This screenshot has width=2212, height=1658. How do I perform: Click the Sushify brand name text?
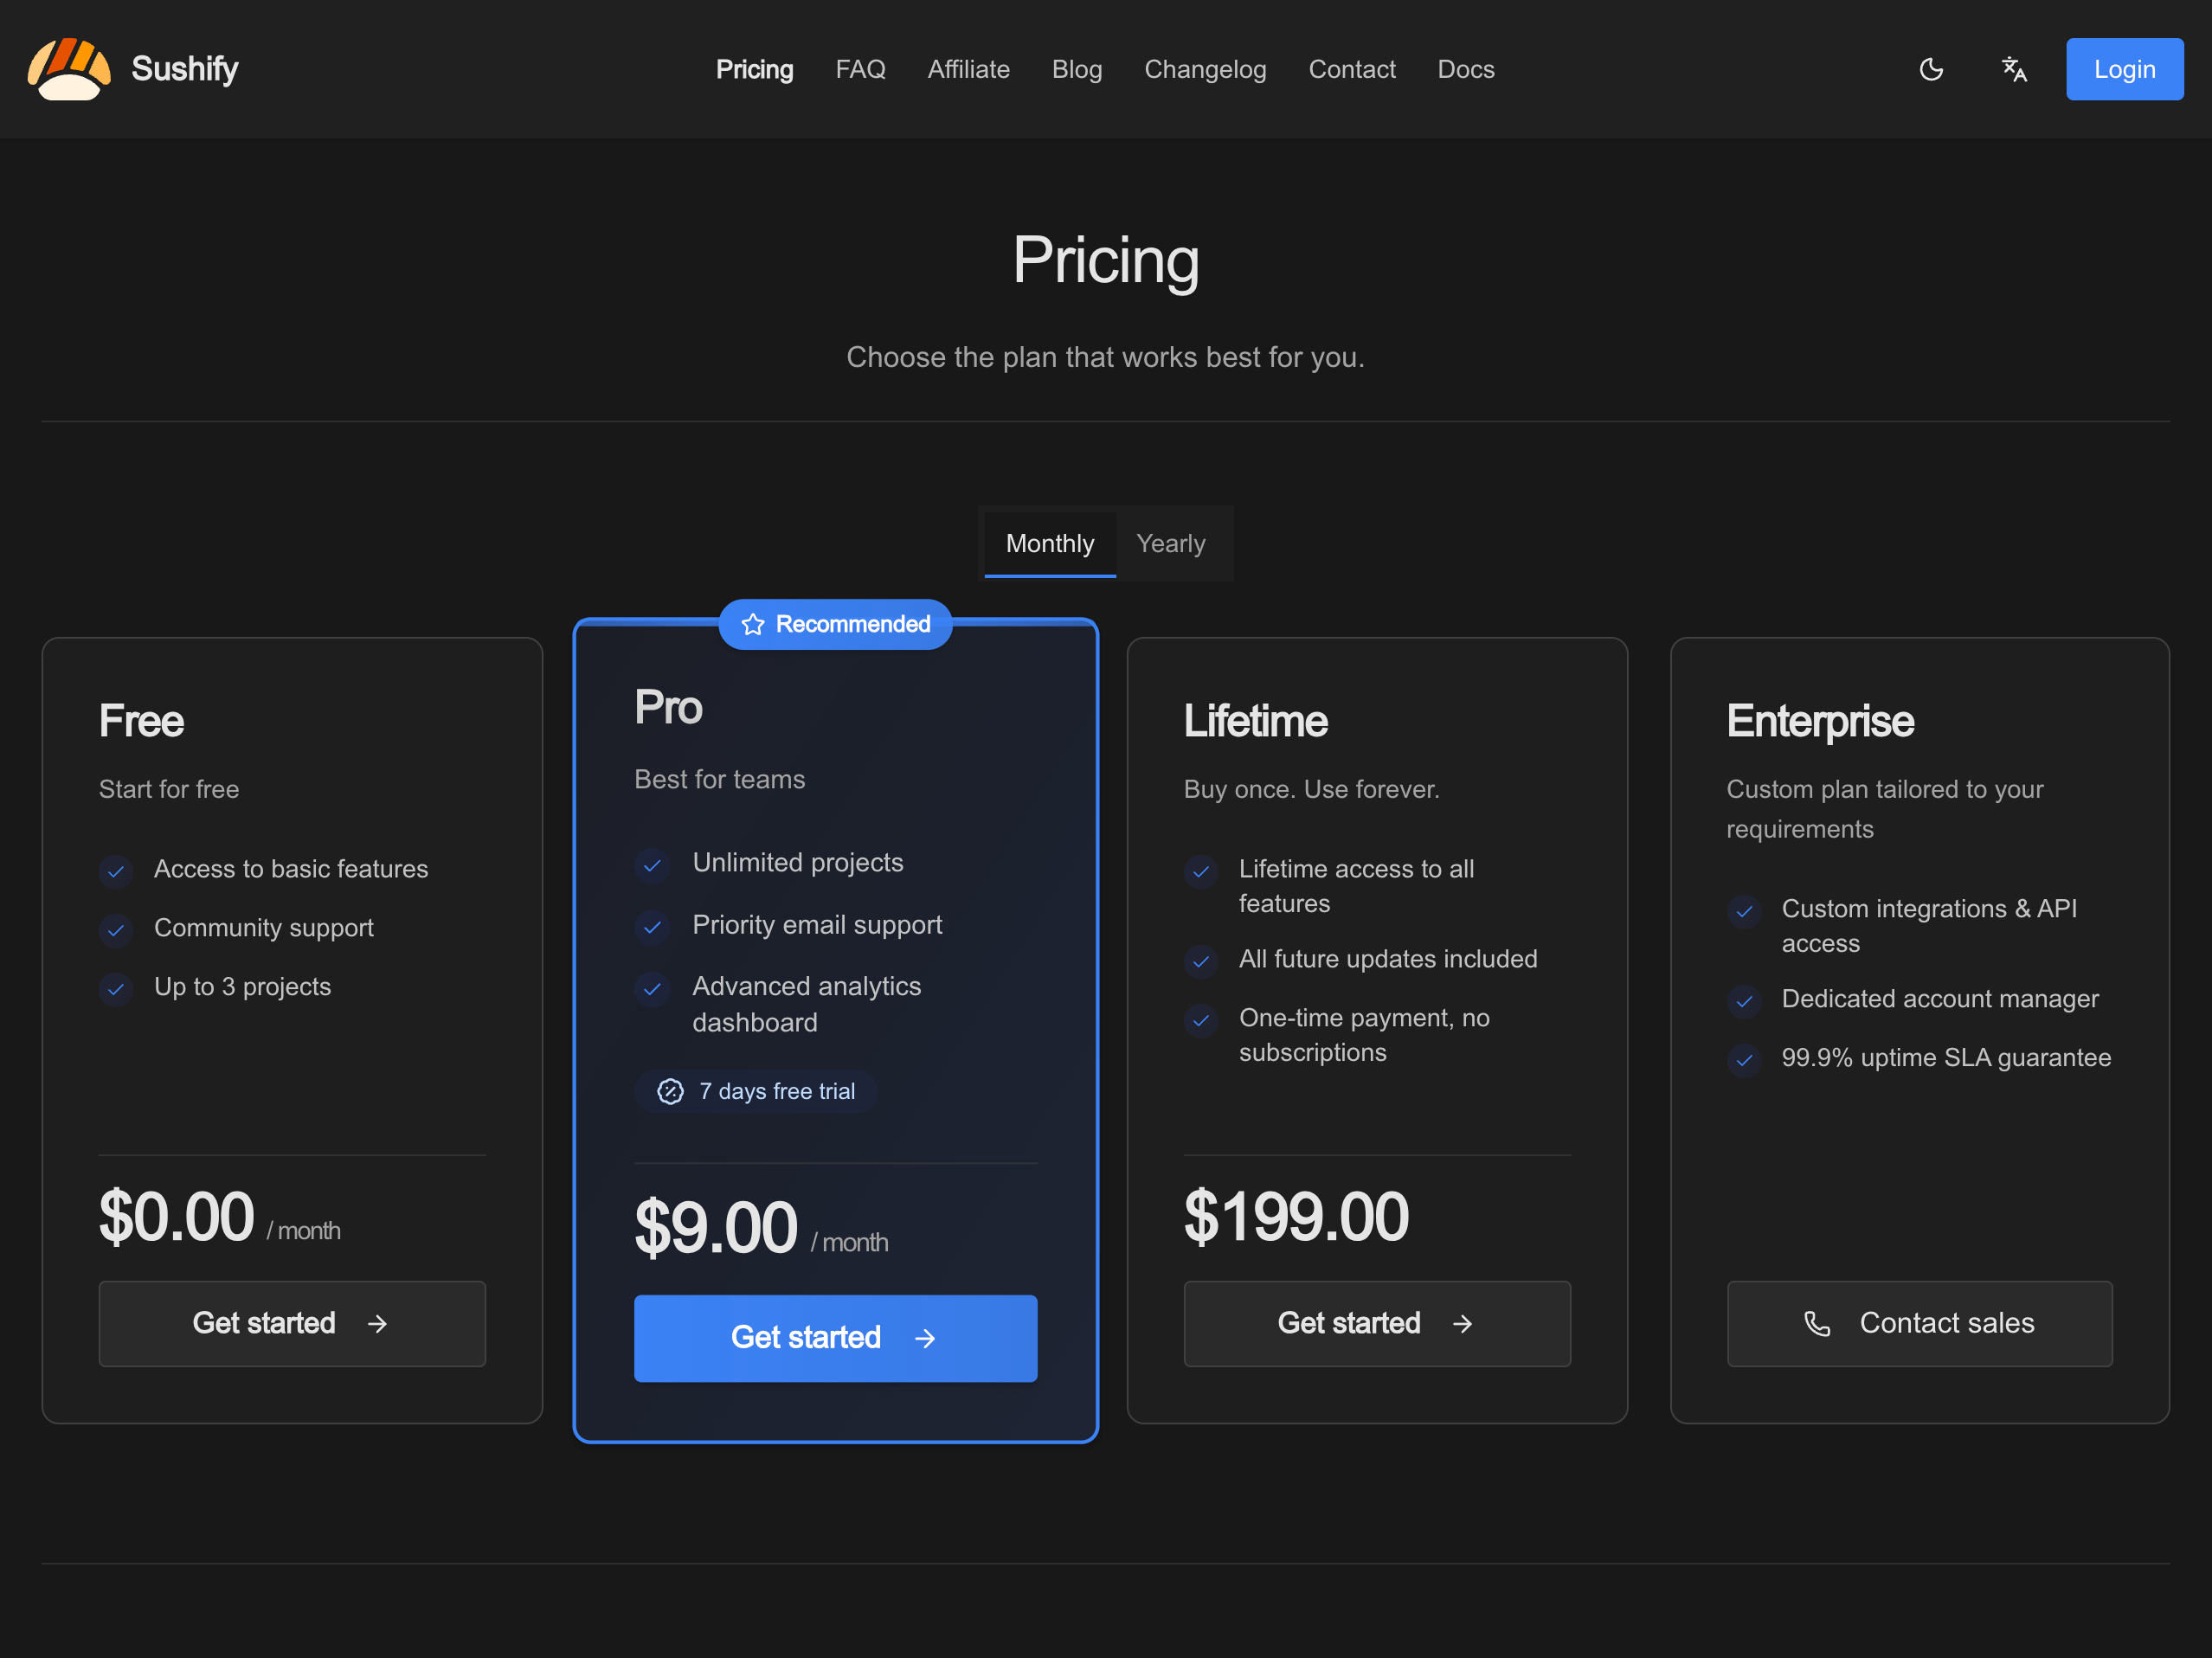(x=185, y=69)
